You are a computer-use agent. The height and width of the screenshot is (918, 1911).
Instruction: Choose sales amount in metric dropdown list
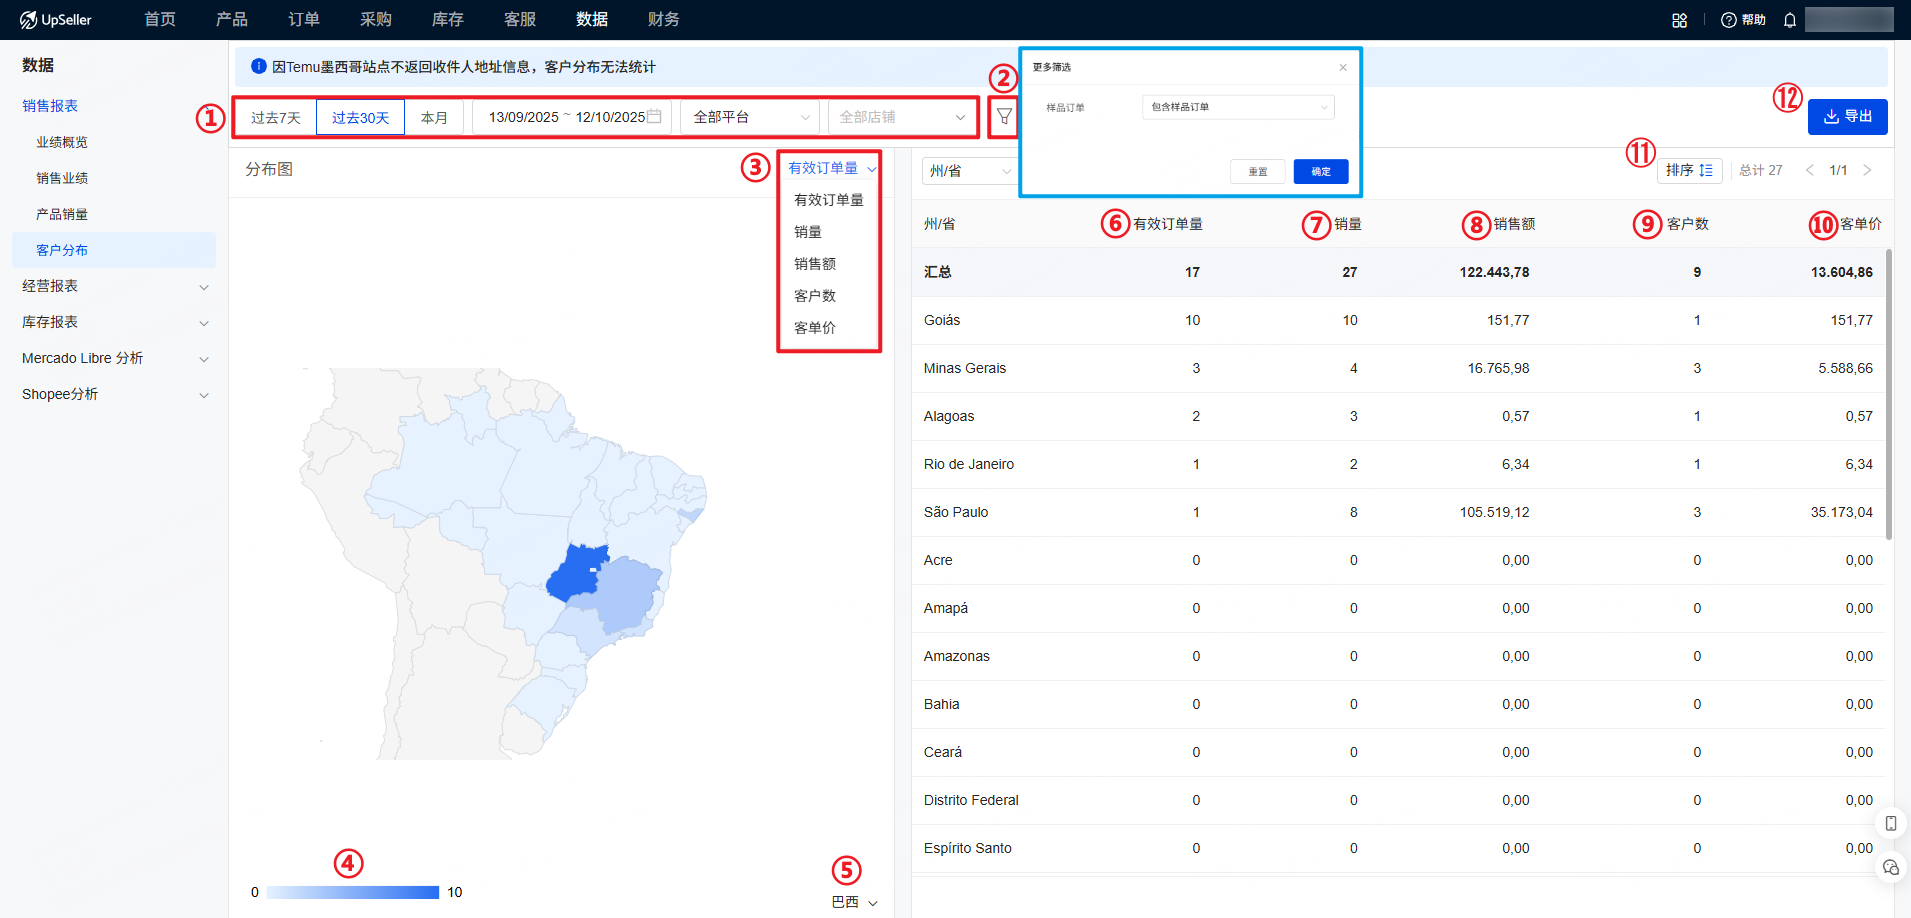click(814, 264)
